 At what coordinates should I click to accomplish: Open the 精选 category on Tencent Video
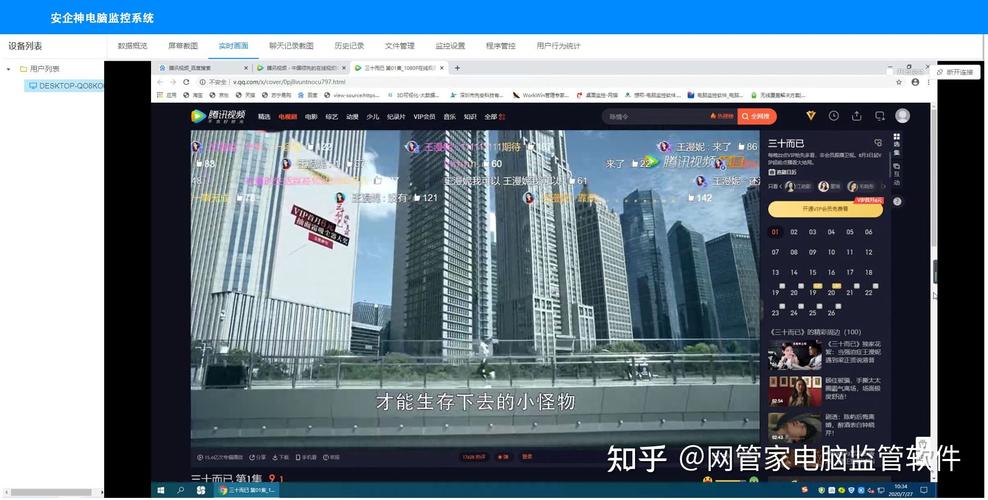(x=264, y=116)
